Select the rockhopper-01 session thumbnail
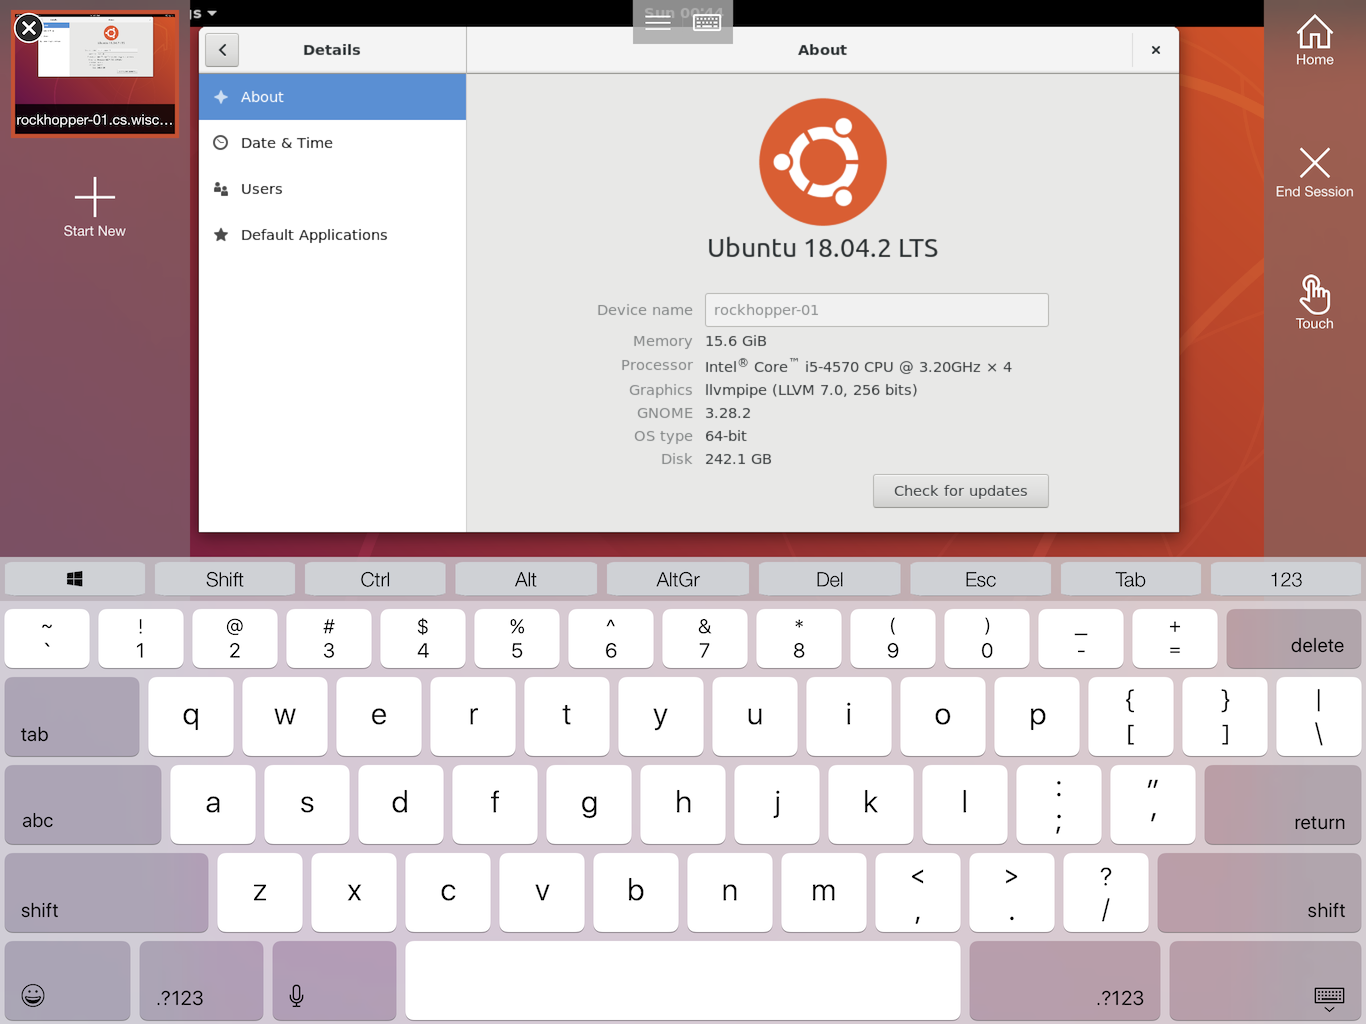This screenshot has height=1024, width=1366. 97,70
